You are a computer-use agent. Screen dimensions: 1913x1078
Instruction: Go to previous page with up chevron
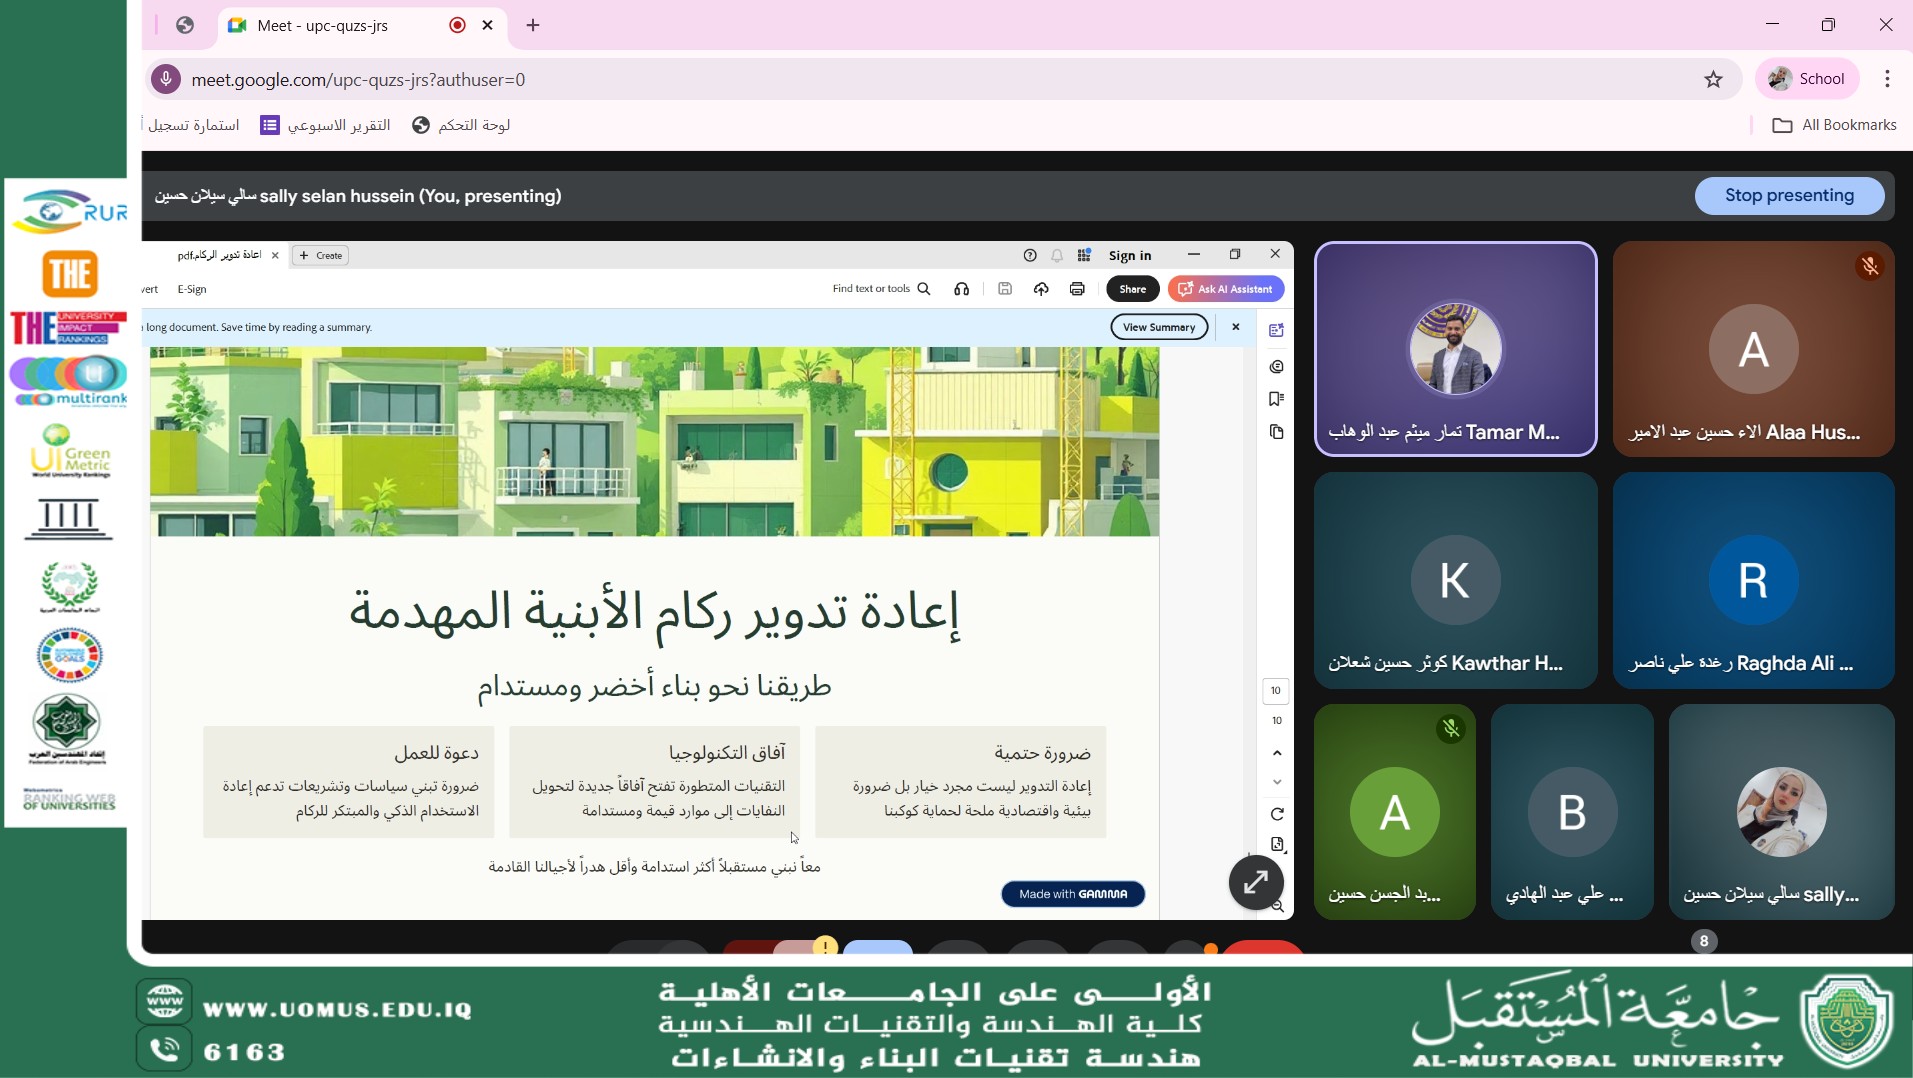pos(1277,753)
